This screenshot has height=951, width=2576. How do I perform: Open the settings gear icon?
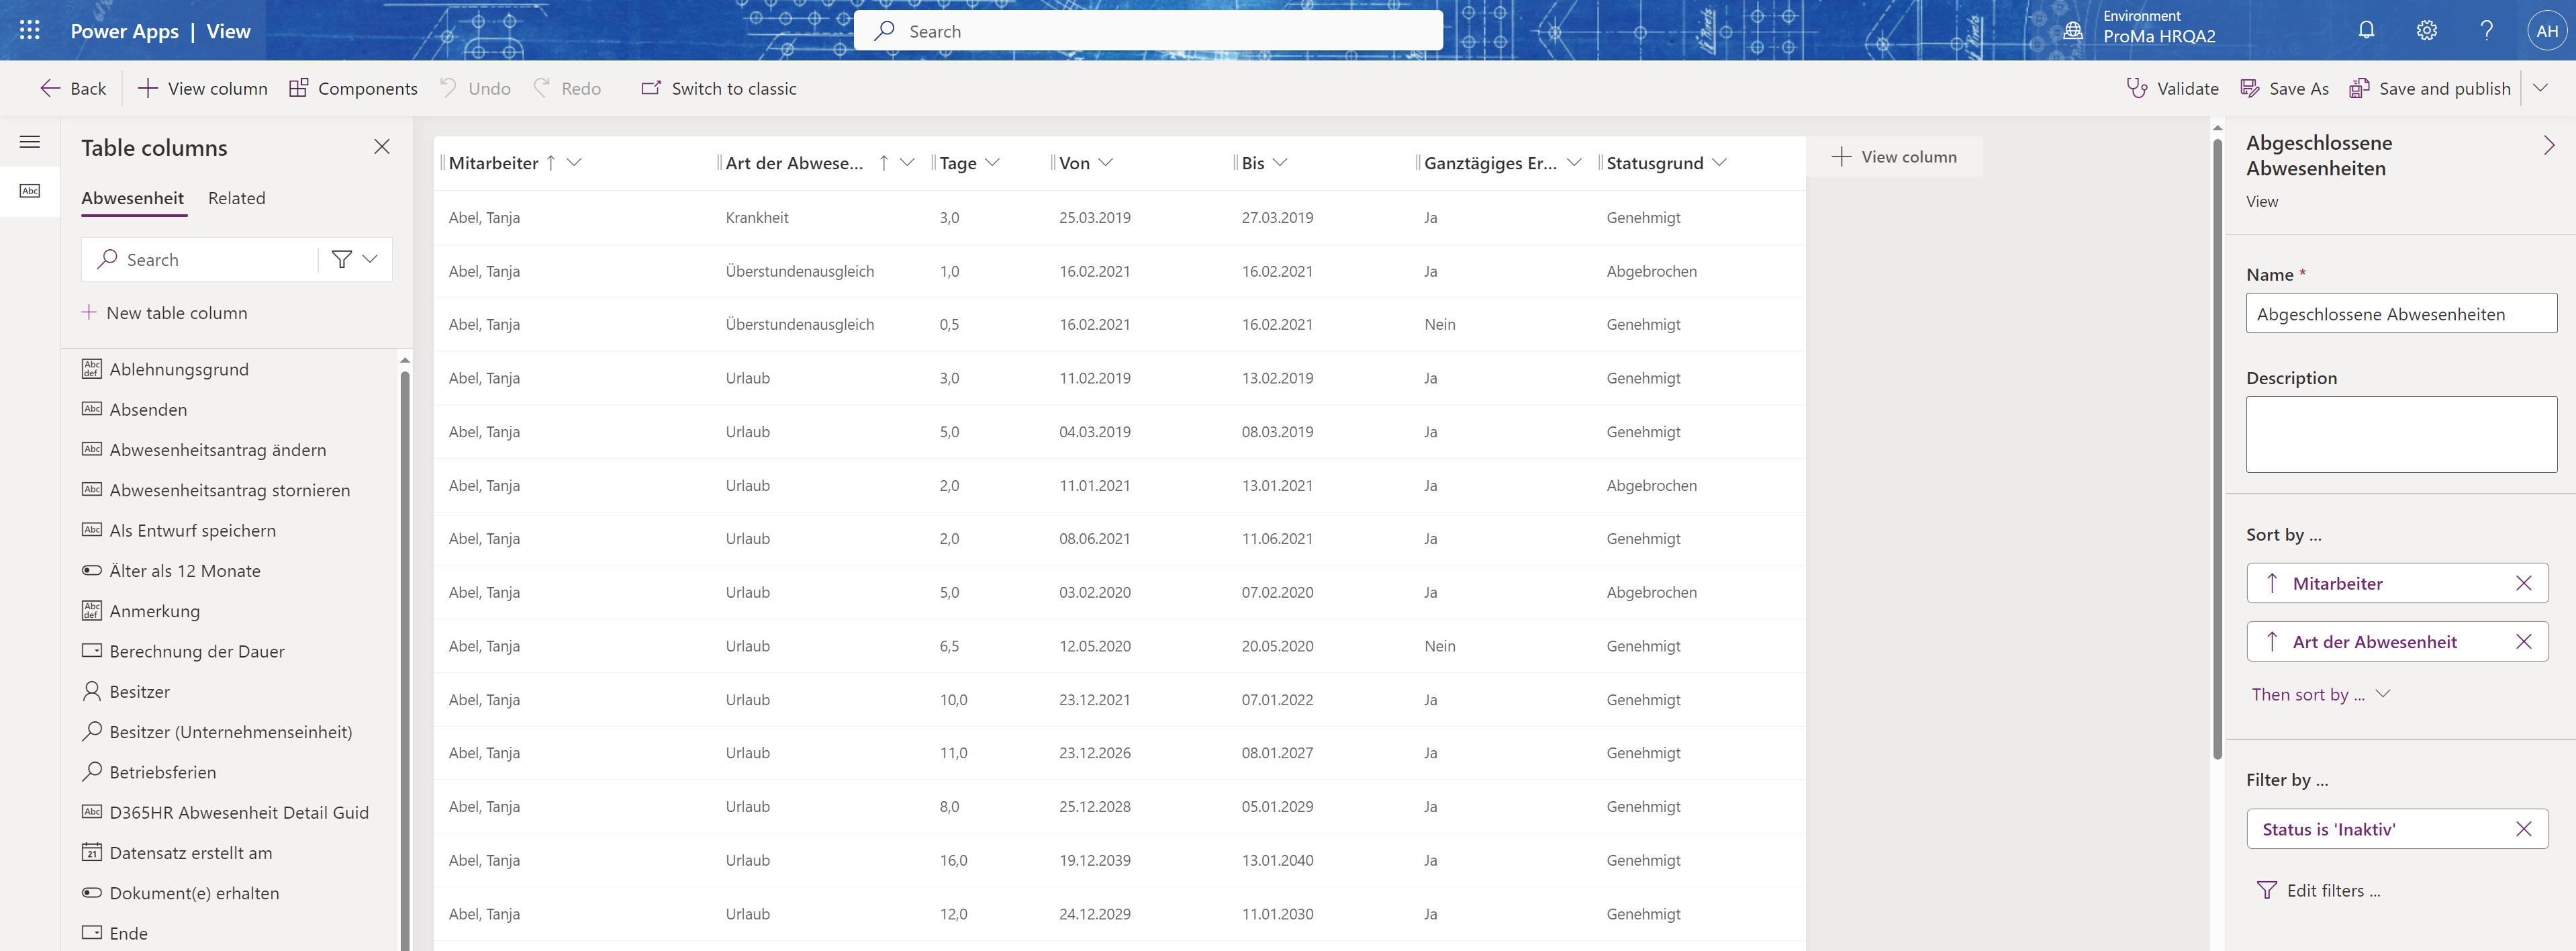coord(2426,30)
